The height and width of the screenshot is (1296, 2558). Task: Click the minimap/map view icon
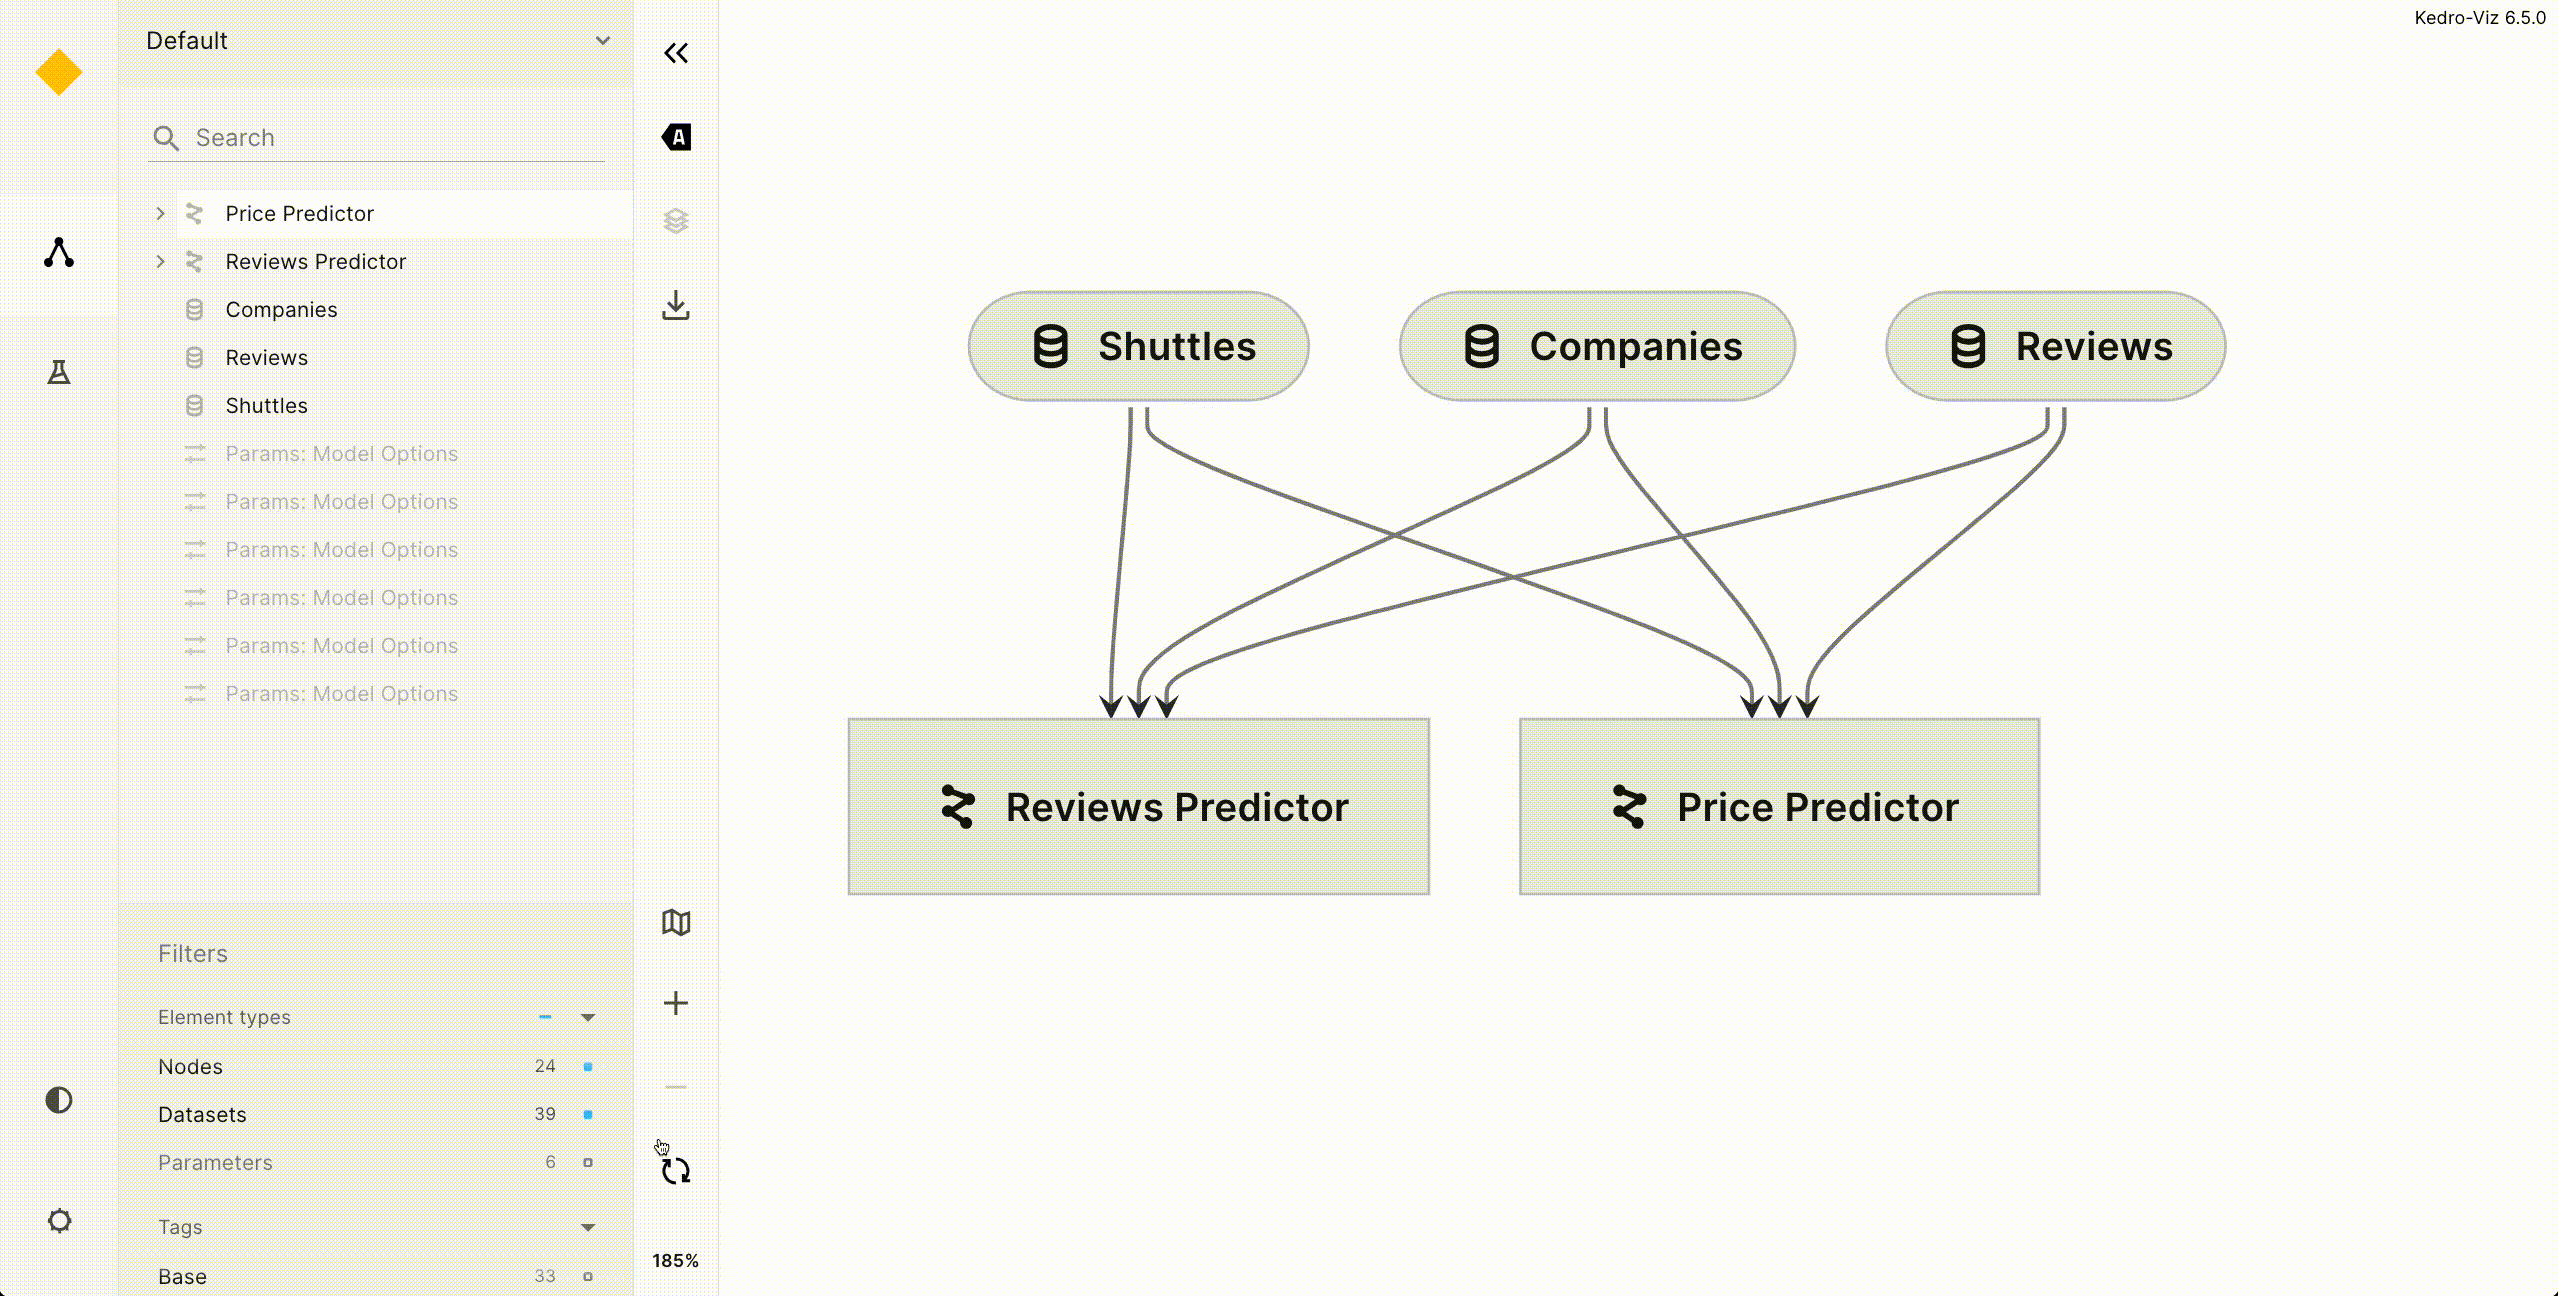point(676,922)
